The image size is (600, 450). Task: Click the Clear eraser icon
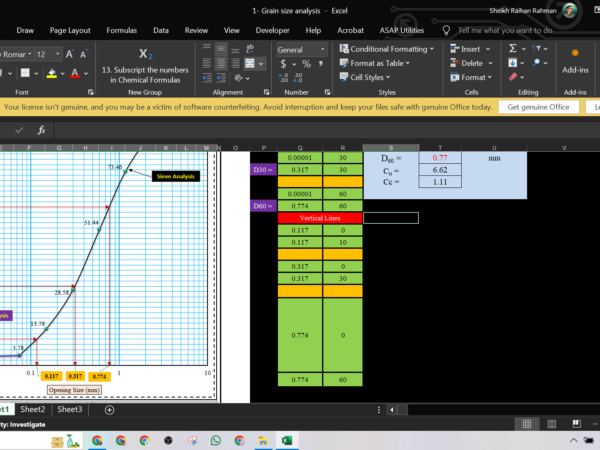click(x=513, y=77)
